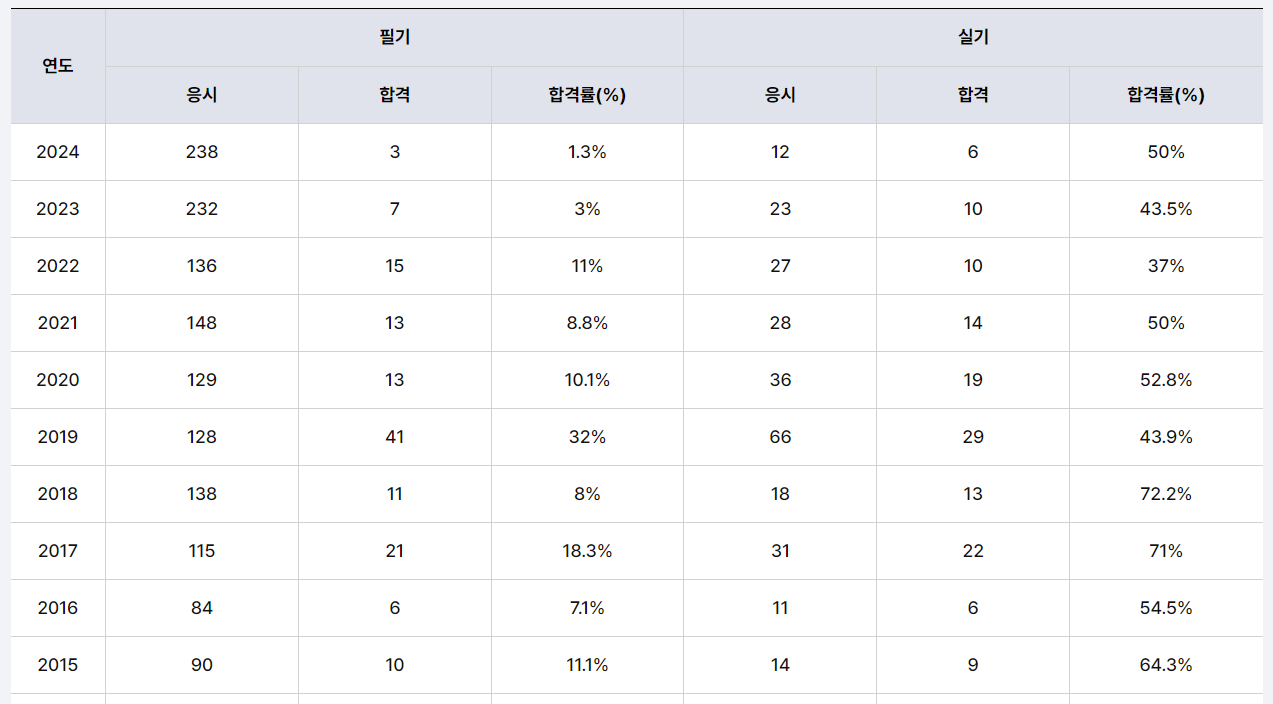Select the 2019 year cell
The image size is (1273, 704).
[x=58, y=437]
